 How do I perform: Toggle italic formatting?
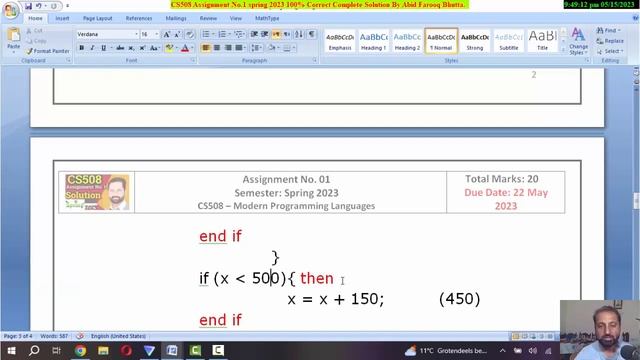tap(93, 48)
